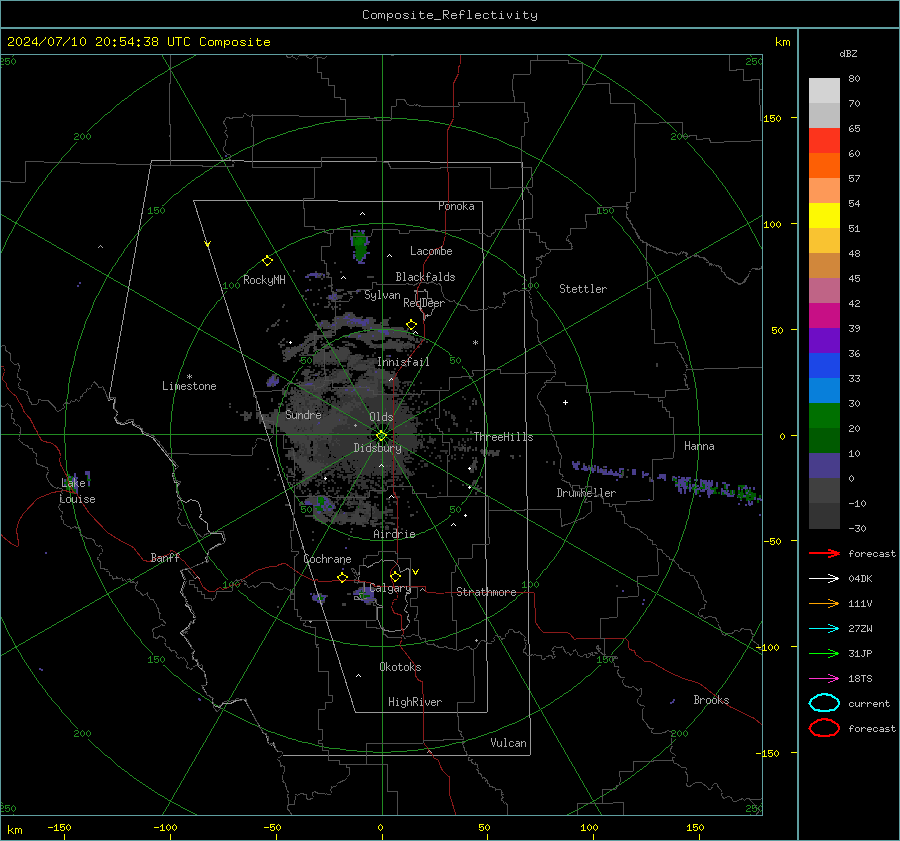The width and height of the screenshot is (900, 841).
Task: Click the Ponoka city label
Action: (456, 206)
